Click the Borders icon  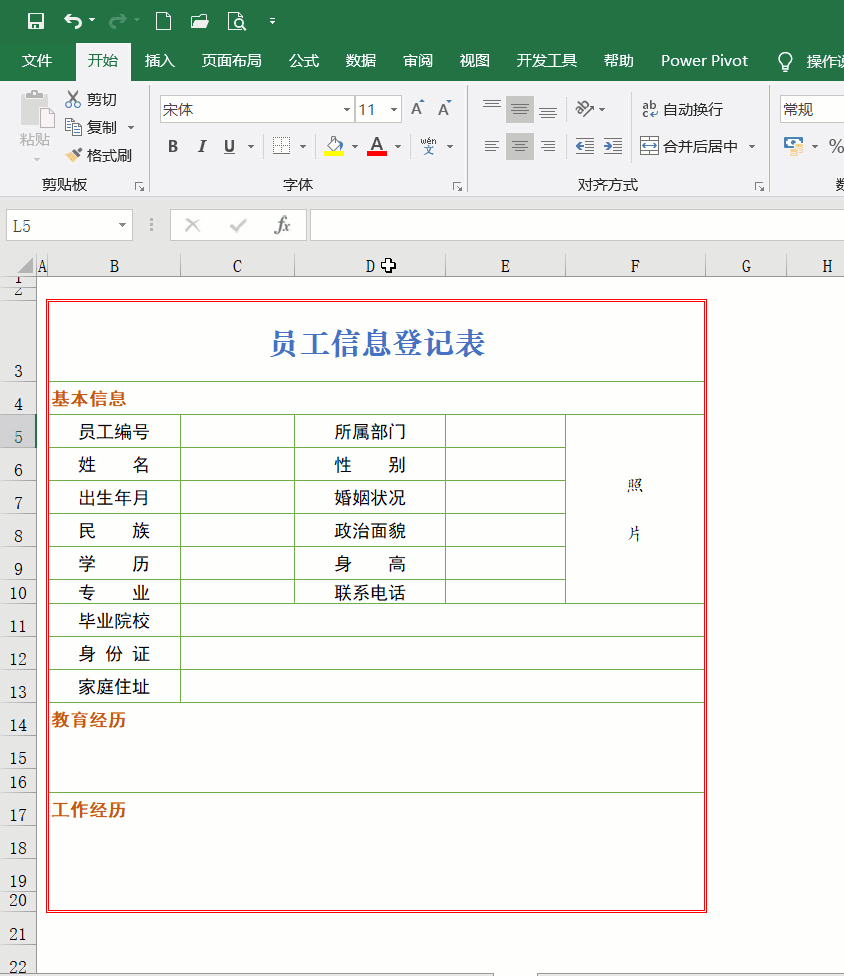pyautogui.click(x=281, y=146)
